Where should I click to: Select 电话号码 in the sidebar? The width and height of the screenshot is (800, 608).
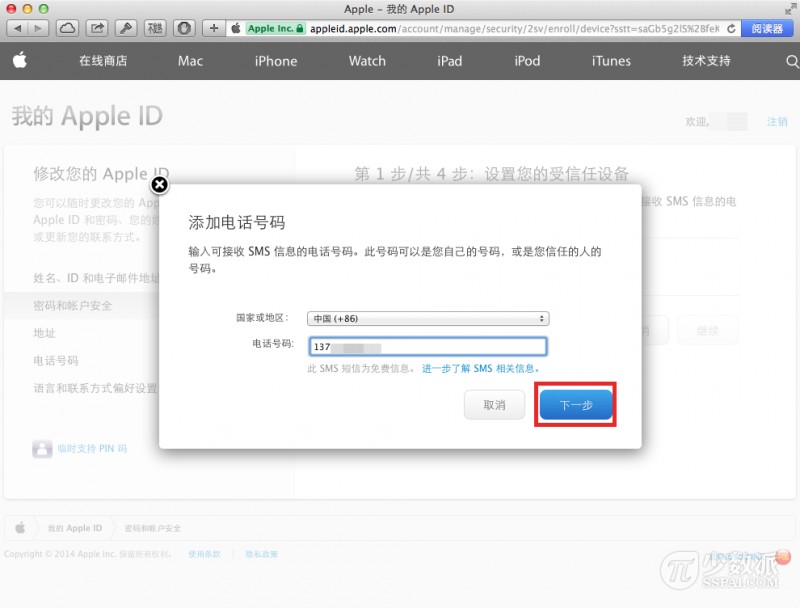(56, 361)
